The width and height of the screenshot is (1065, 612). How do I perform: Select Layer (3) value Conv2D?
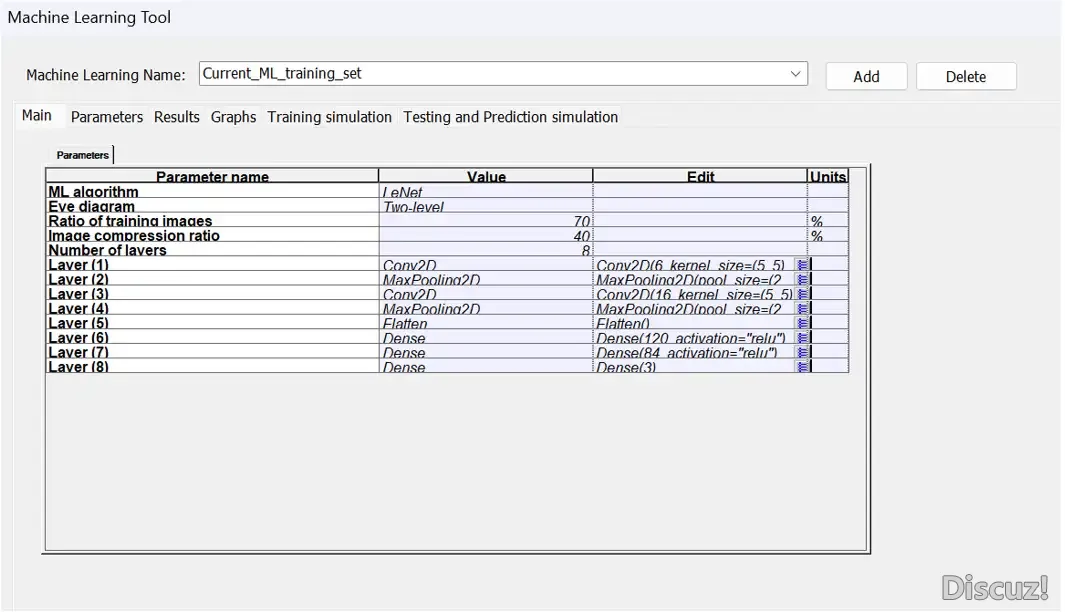486,293
